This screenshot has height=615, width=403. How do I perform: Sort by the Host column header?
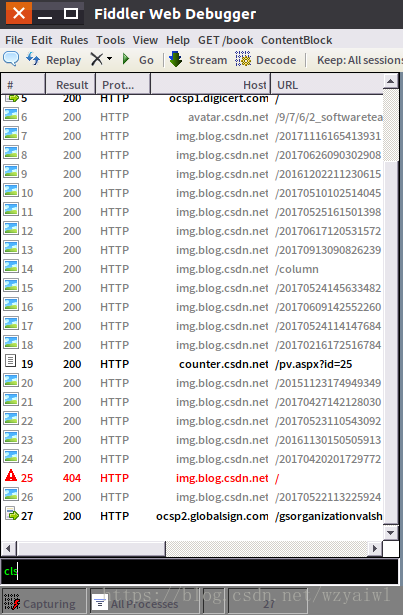(210, 85)
